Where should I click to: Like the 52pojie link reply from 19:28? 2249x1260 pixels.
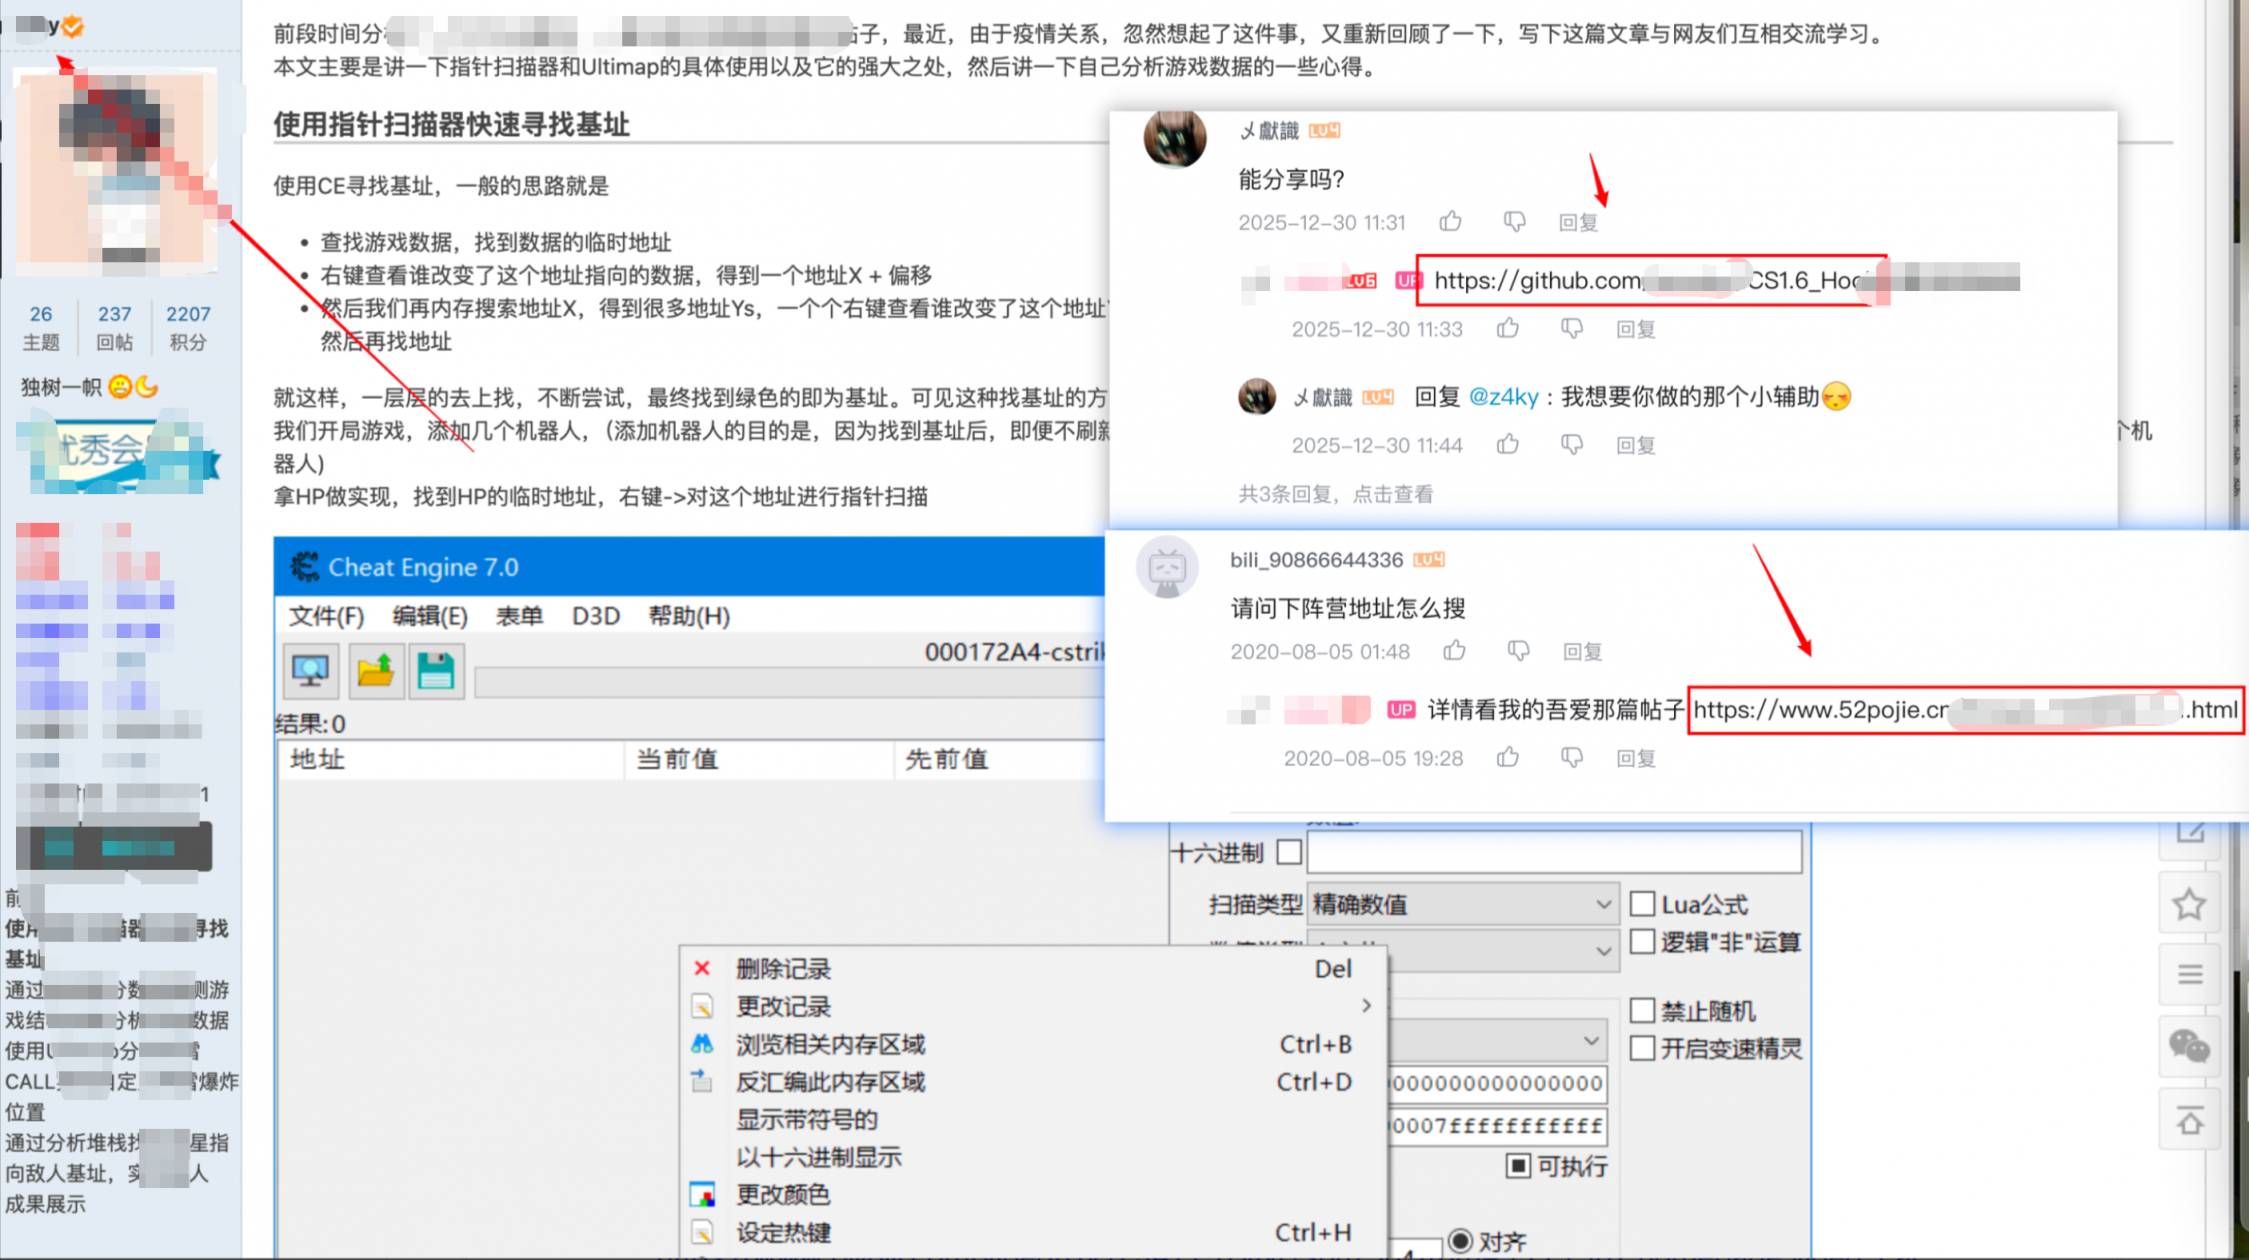click(x=1508, y=758)
